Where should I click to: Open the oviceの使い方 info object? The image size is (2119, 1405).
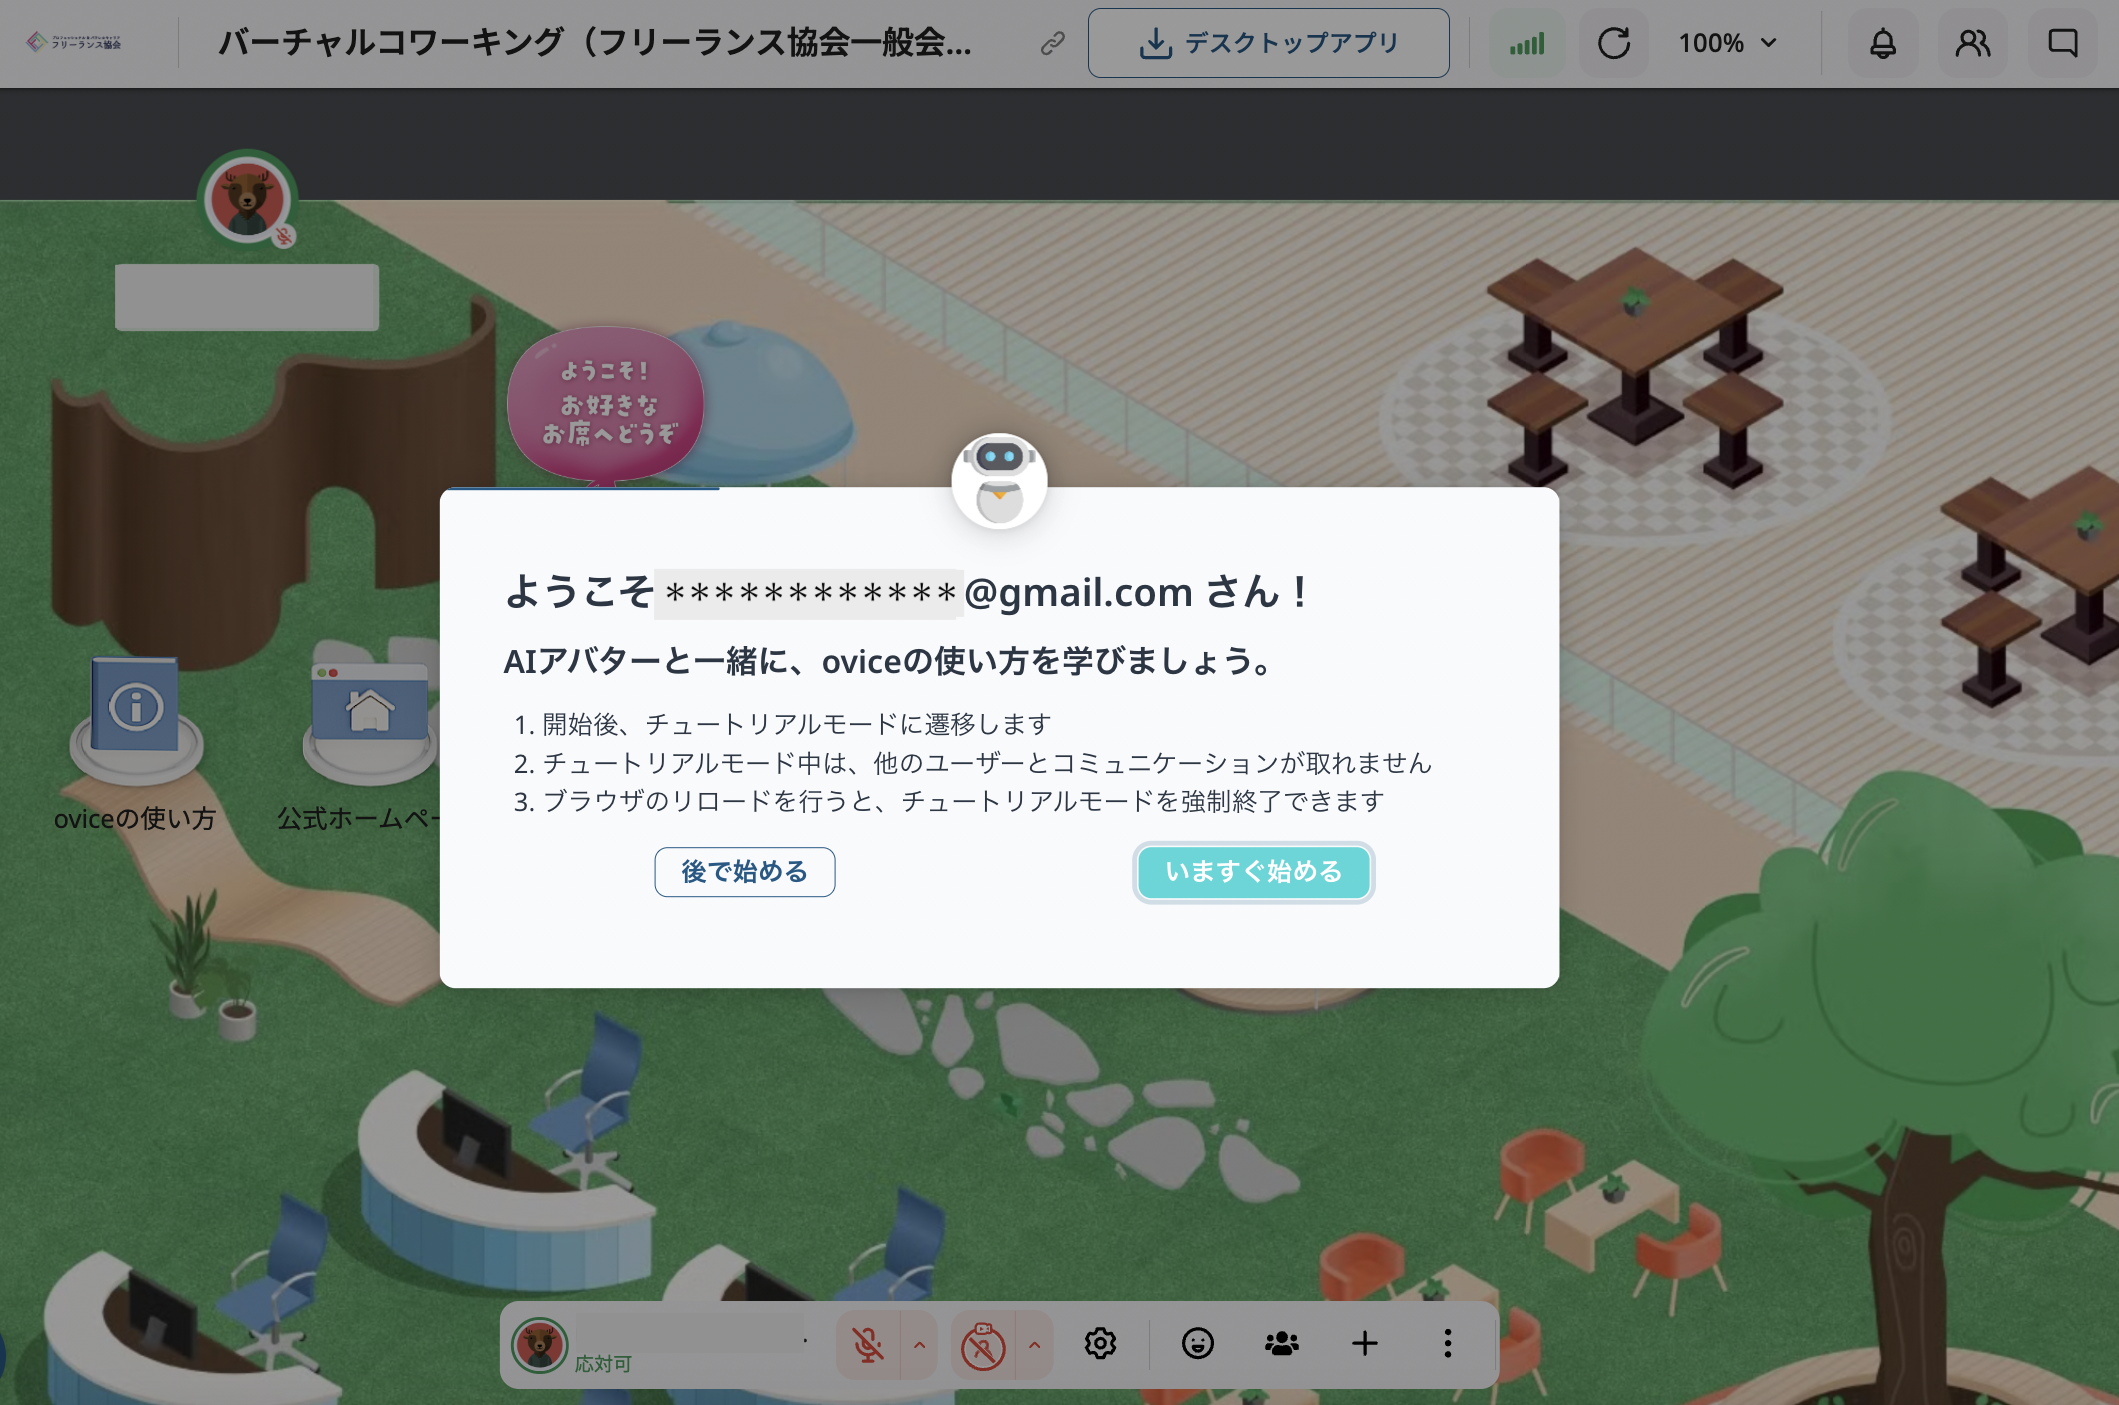point(135,720)
